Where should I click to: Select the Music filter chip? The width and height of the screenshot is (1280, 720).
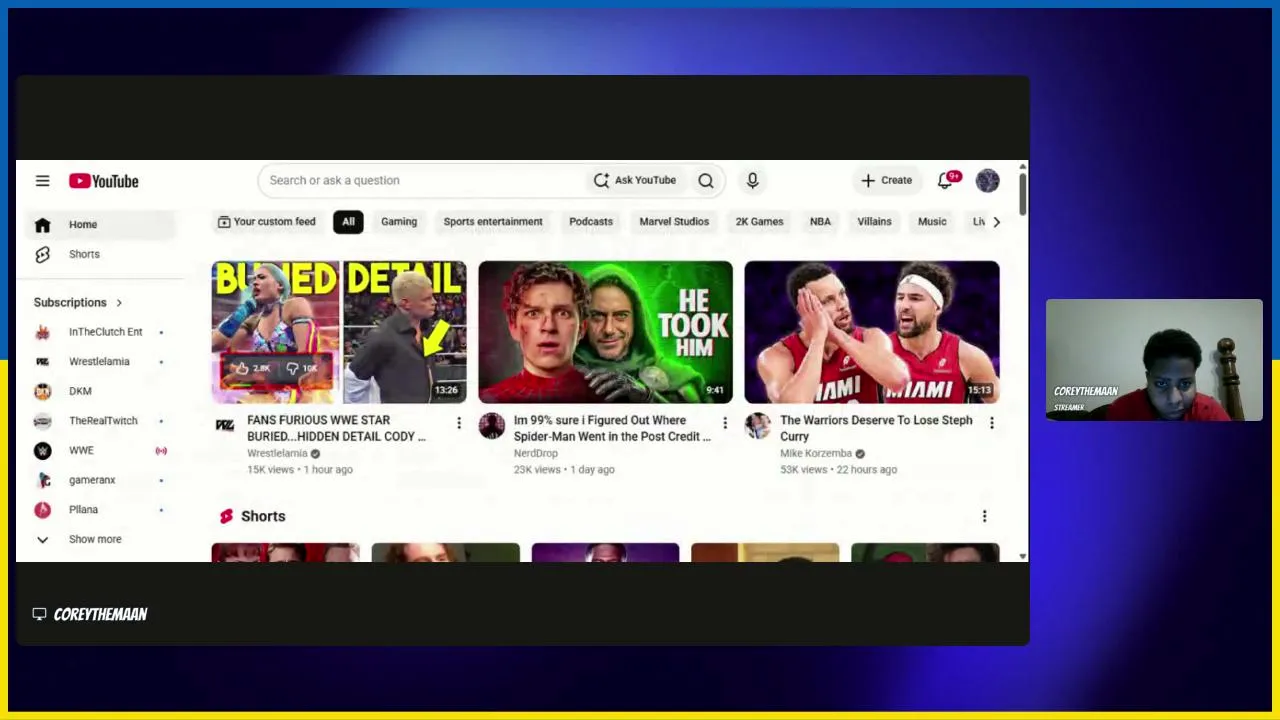[932, 222]
